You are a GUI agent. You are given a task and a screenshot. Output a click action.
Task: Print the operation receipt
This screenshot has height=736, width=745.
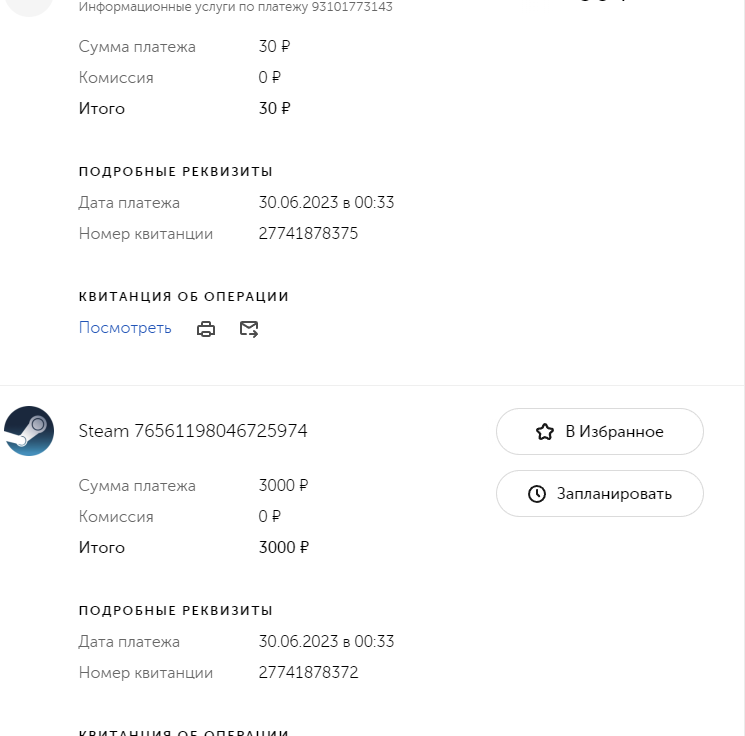tap(206, 329)
